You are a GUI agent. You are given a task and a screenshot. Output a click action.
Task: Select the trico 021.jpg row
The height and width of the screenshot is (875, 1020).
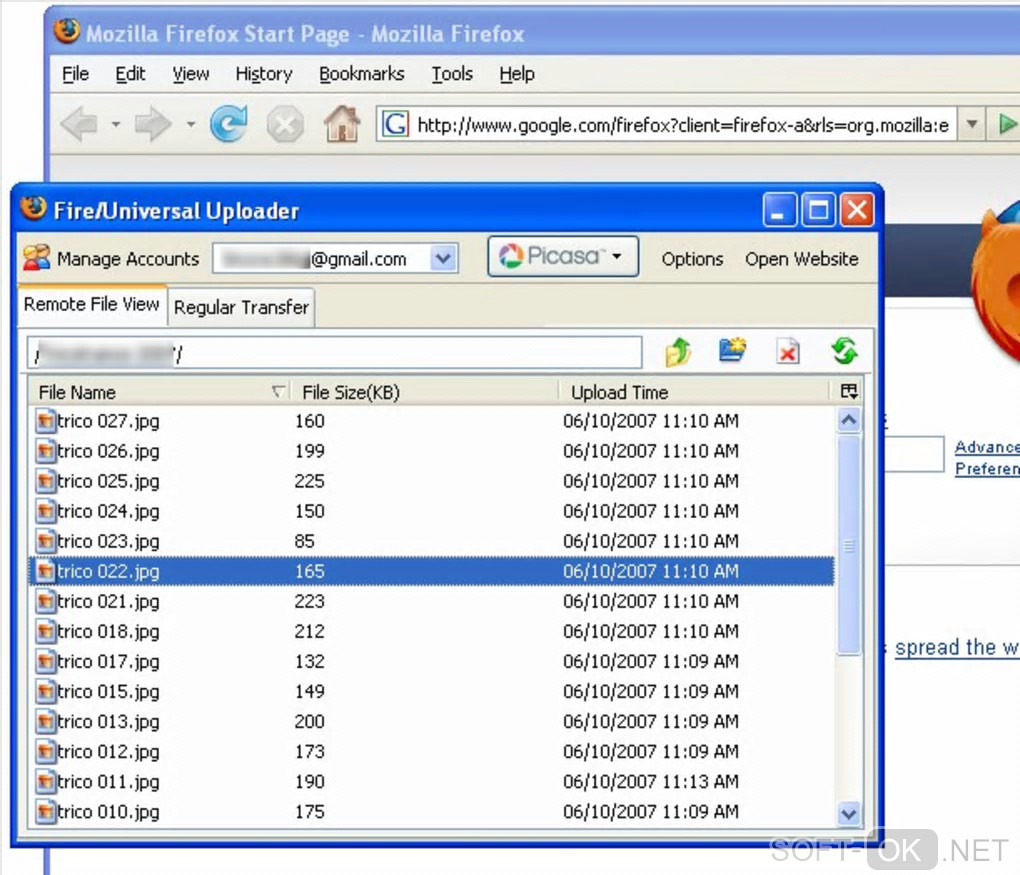coord(431,602)
